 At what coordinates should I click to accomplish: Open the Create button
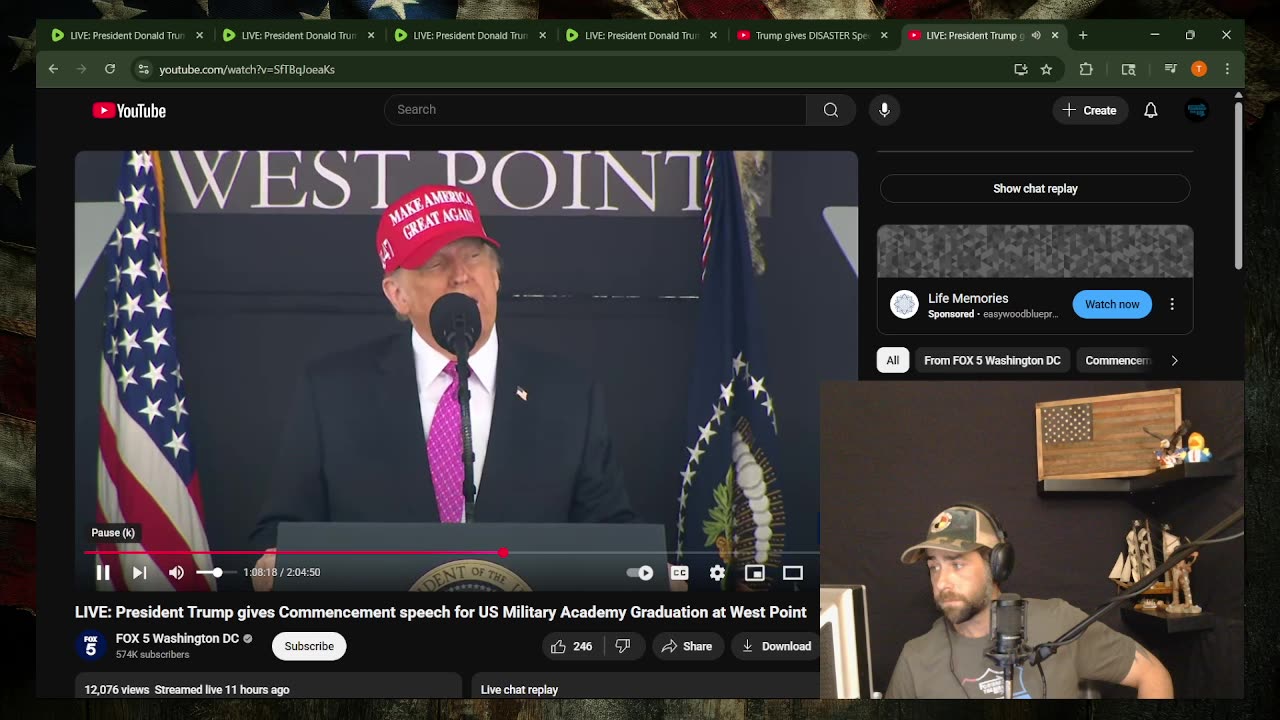(x=1090, y=110)
